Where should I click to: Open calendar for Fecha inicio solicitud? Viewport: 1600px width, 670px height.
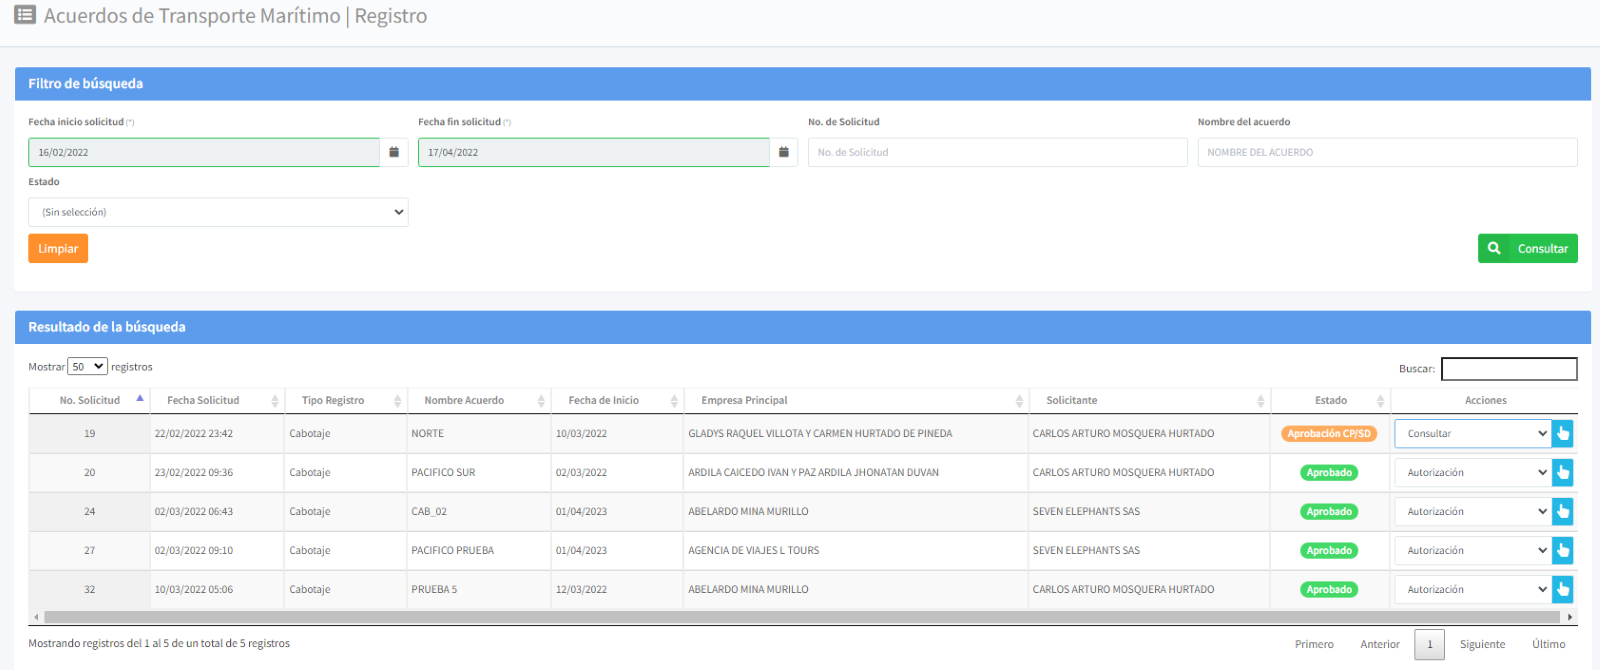394,152
